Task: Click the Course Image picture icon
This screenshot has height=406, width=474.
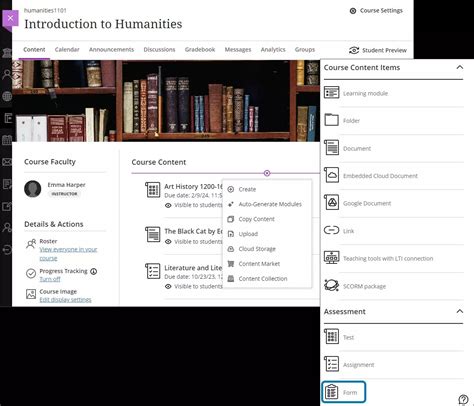Action: click(x=31, y=294)
